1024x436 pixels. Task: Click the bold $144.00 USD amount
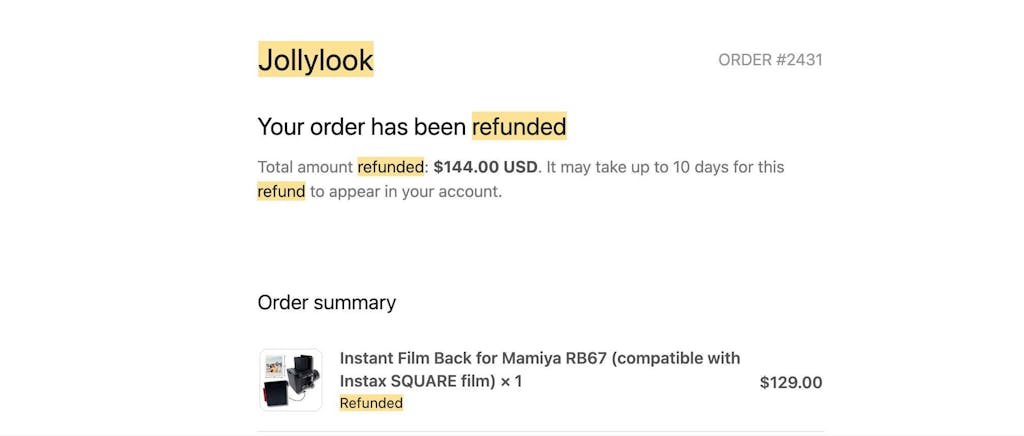485,167
